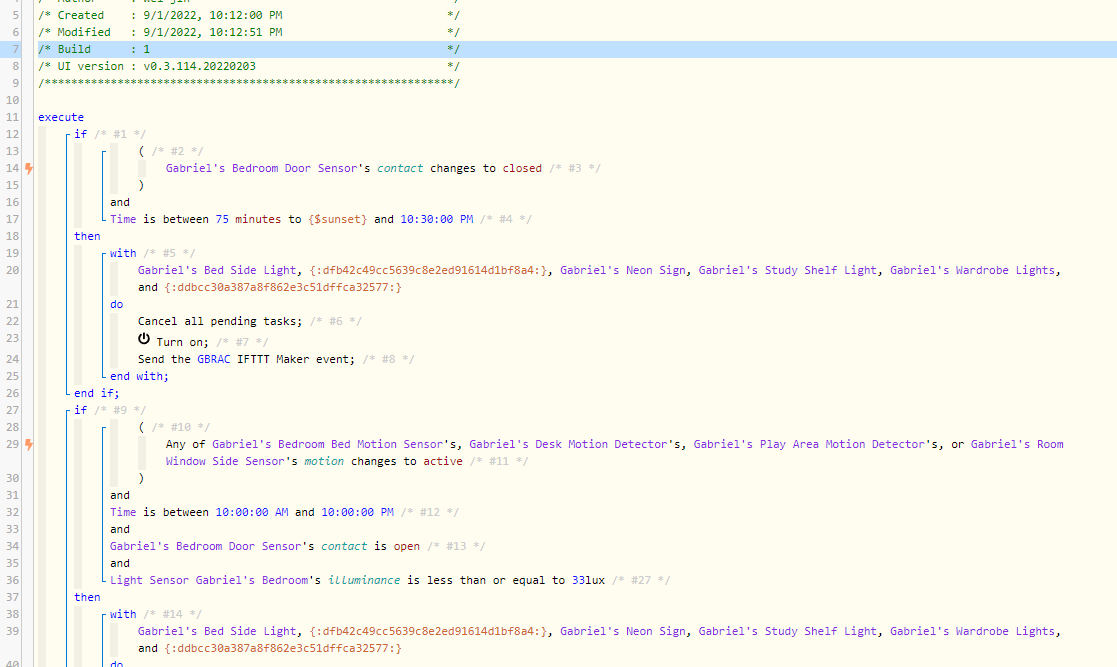This screenshot has width=1117, height=667.
Task: Click the if statement marked #9
Action: (80, 410)
